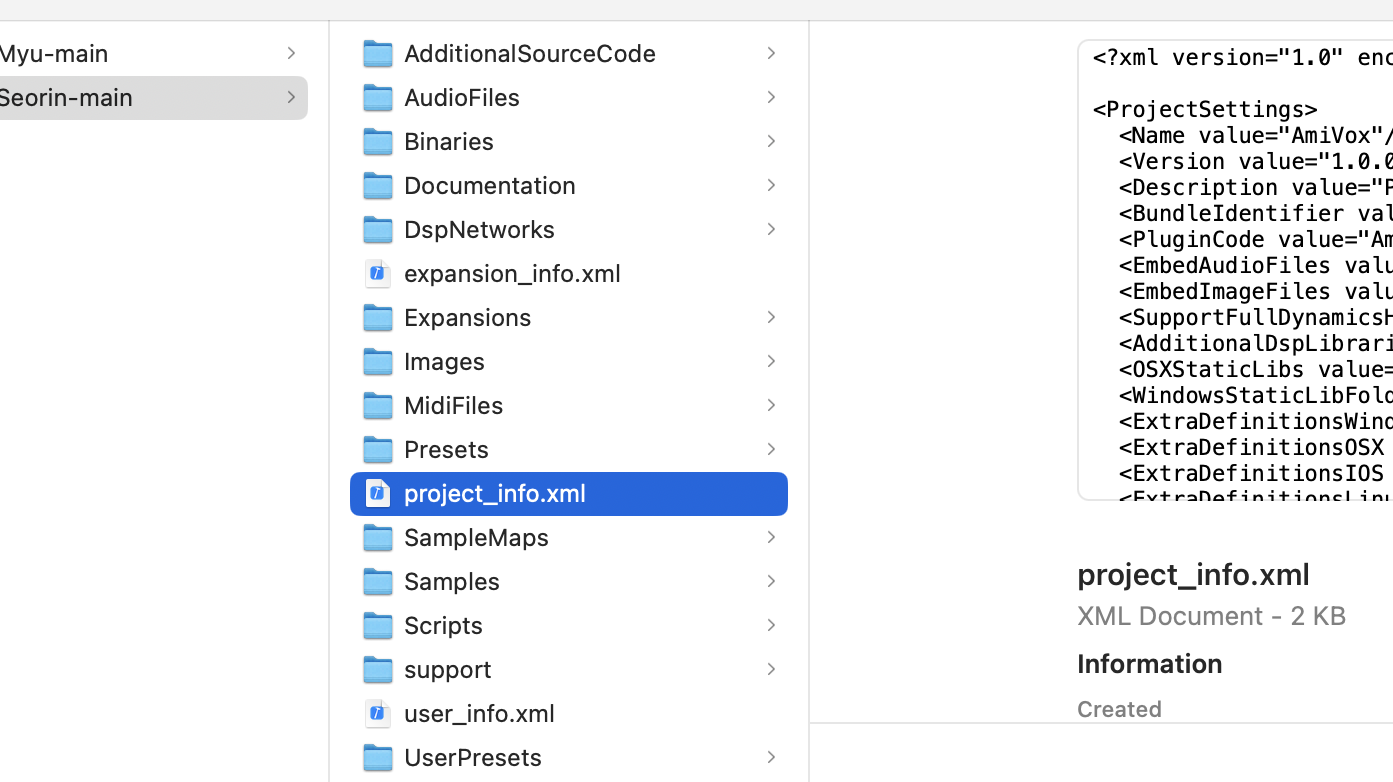Select the SampleMaps folder name
This screenshot has height=782, width=1393.
pos(476,537)
